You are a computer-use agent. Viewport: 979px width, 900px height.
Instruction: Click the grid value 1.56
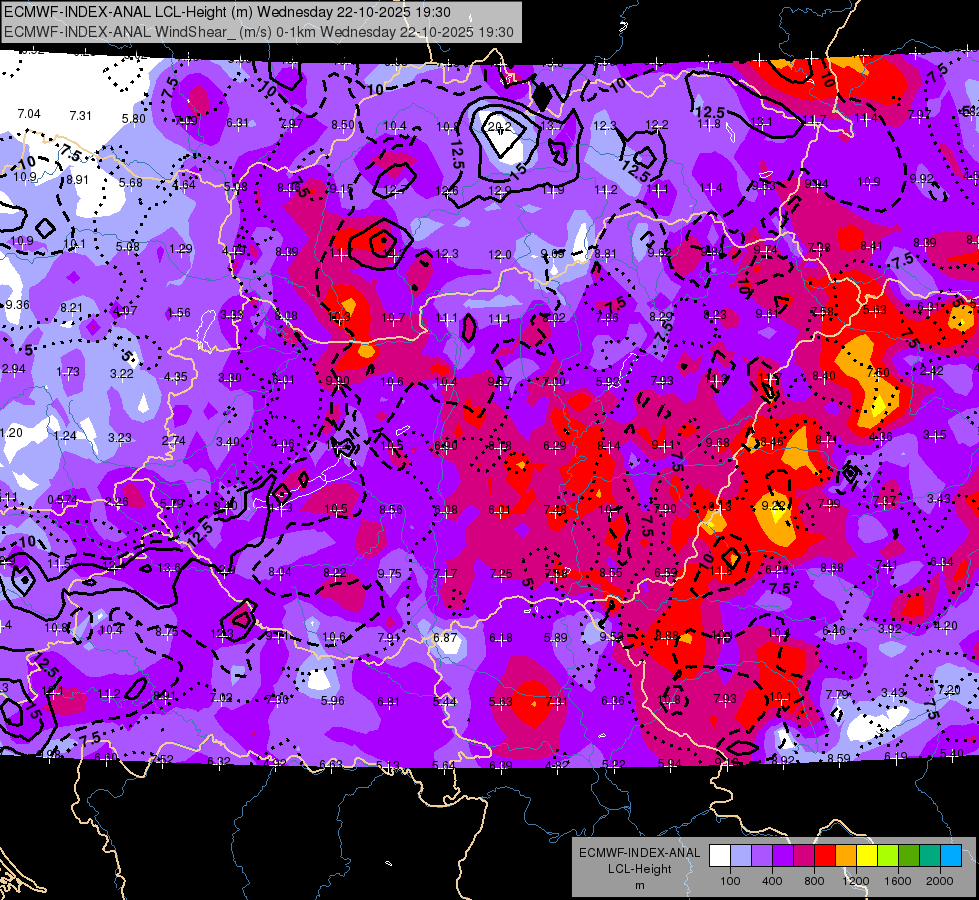tap(179, 312)
